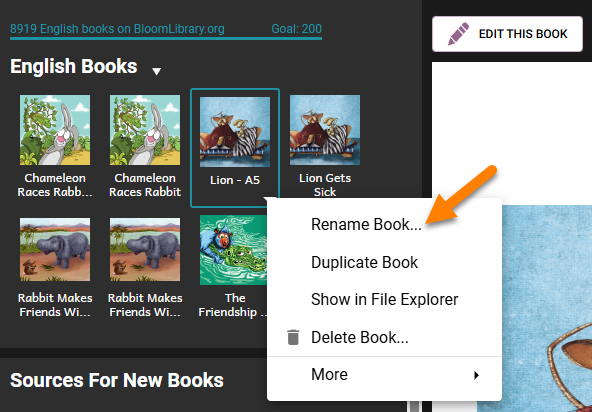Click the Sources For New Books heading
Screen dimensions: 592x412
click(x=117, y=380)
